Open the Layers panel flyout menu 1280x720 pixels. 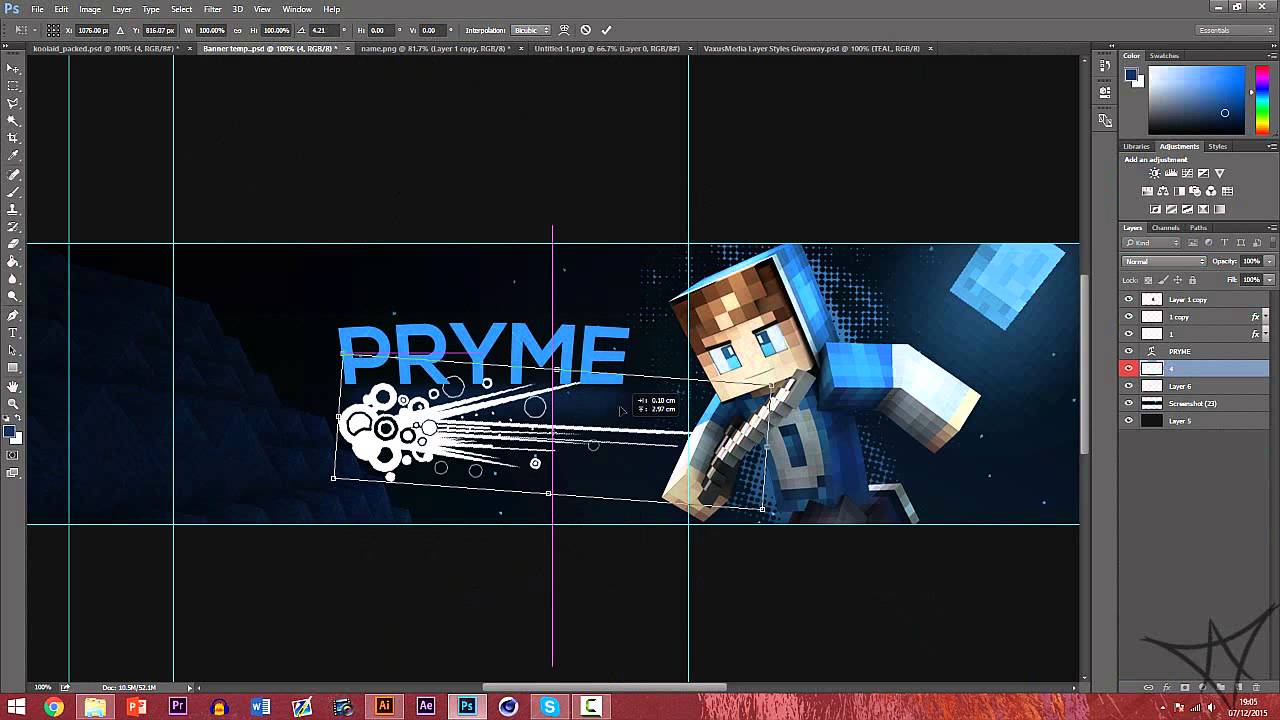[1272, 228]
